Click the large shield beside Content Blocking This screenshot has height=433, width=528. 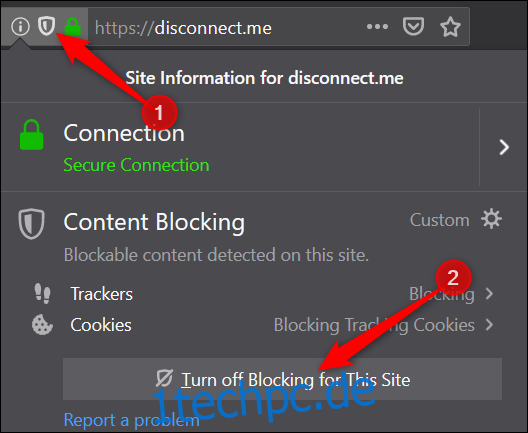[31, 224]
